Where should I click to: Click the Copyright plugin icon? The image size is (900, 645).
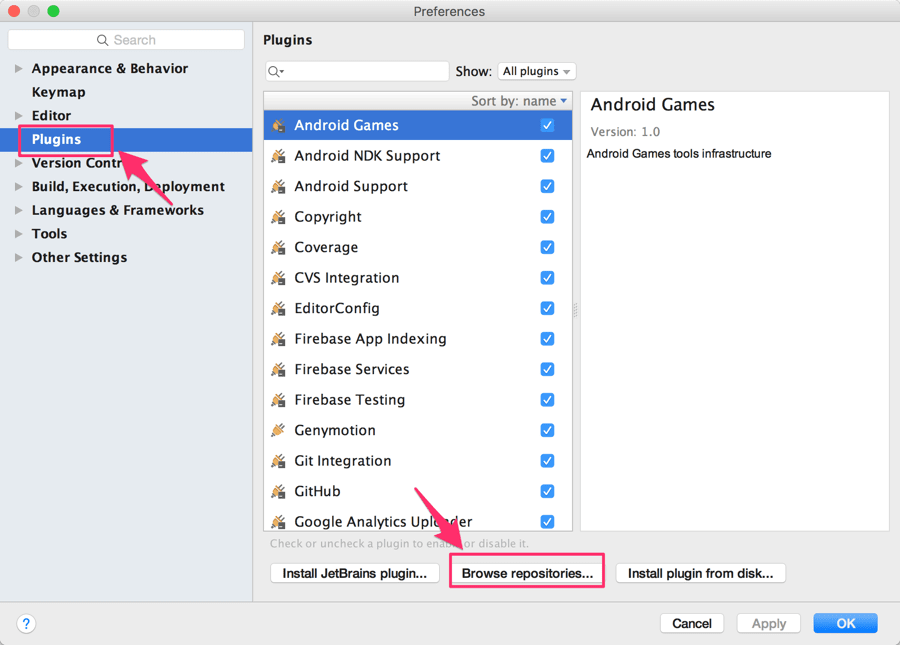(278, 216)
